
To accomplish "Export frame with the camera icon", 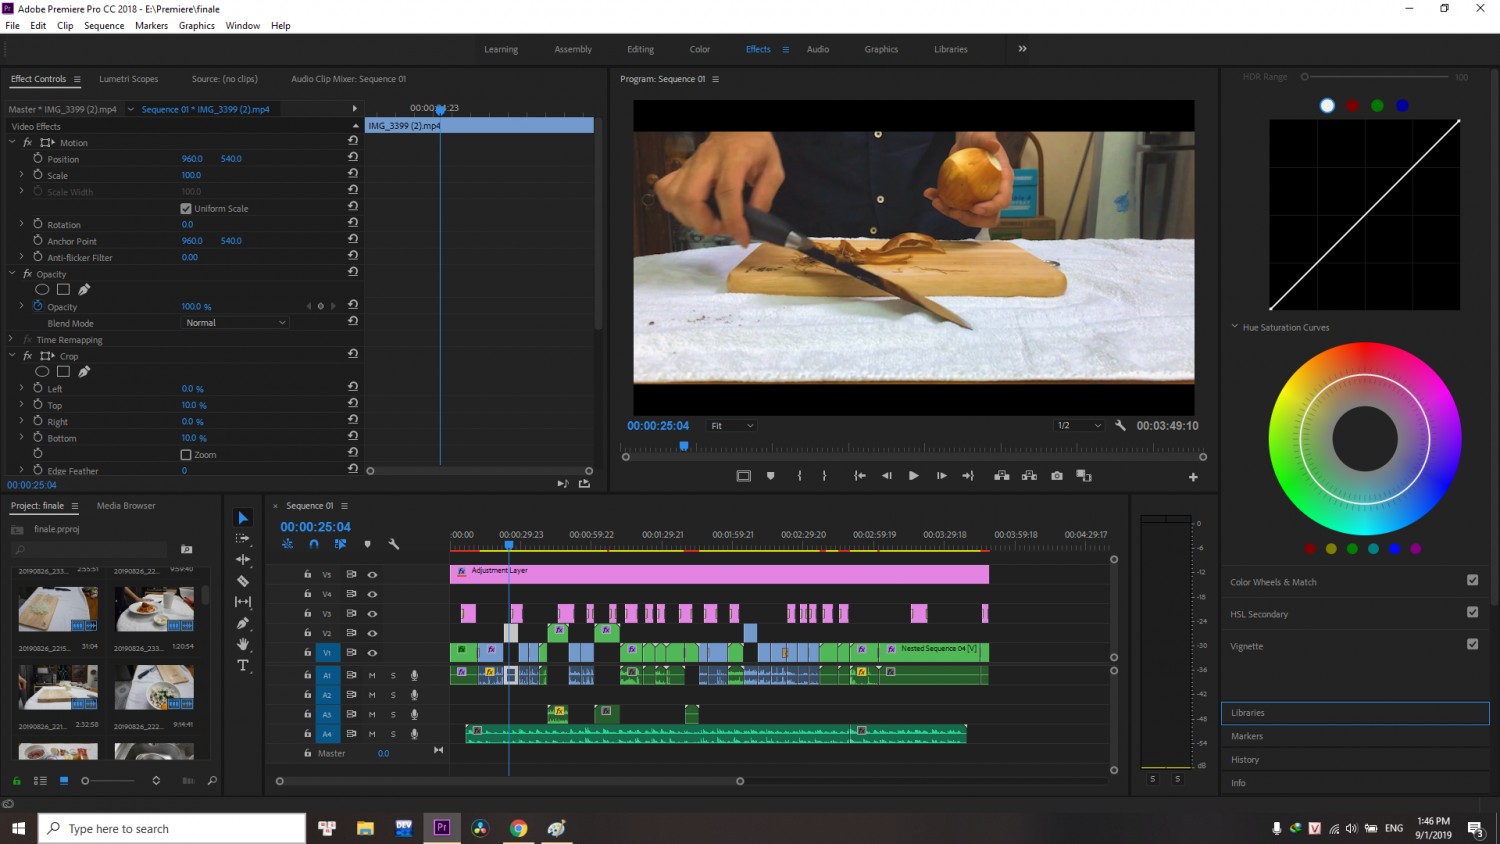I will click(1057, 476).
